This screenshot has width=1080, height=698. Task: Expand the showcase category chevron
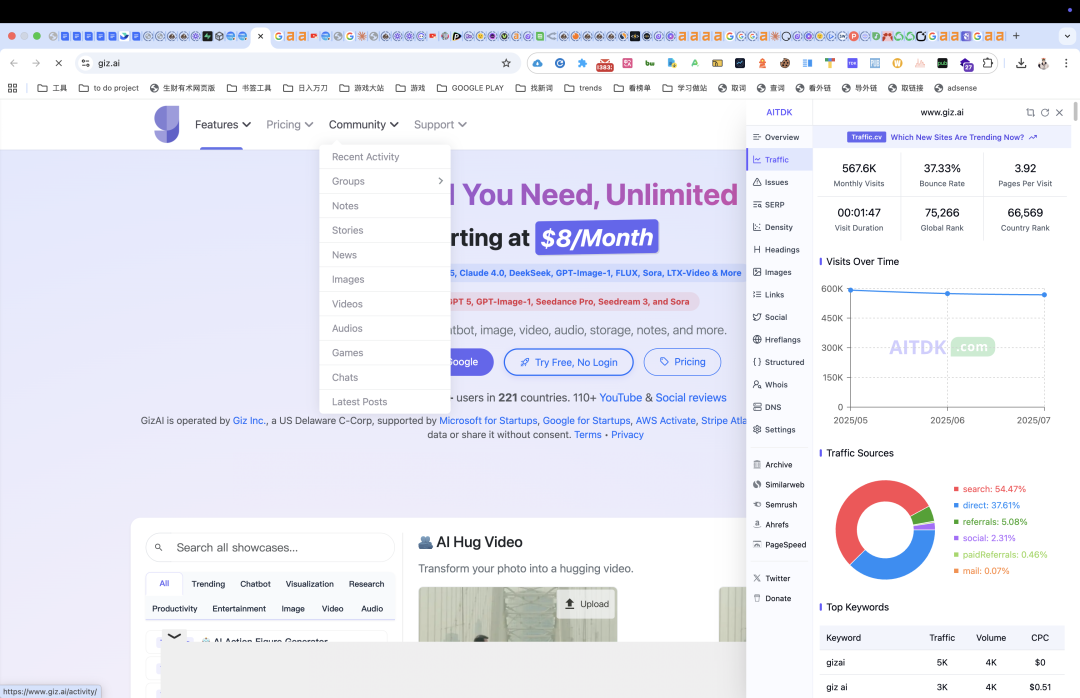(x=174, y=636)
